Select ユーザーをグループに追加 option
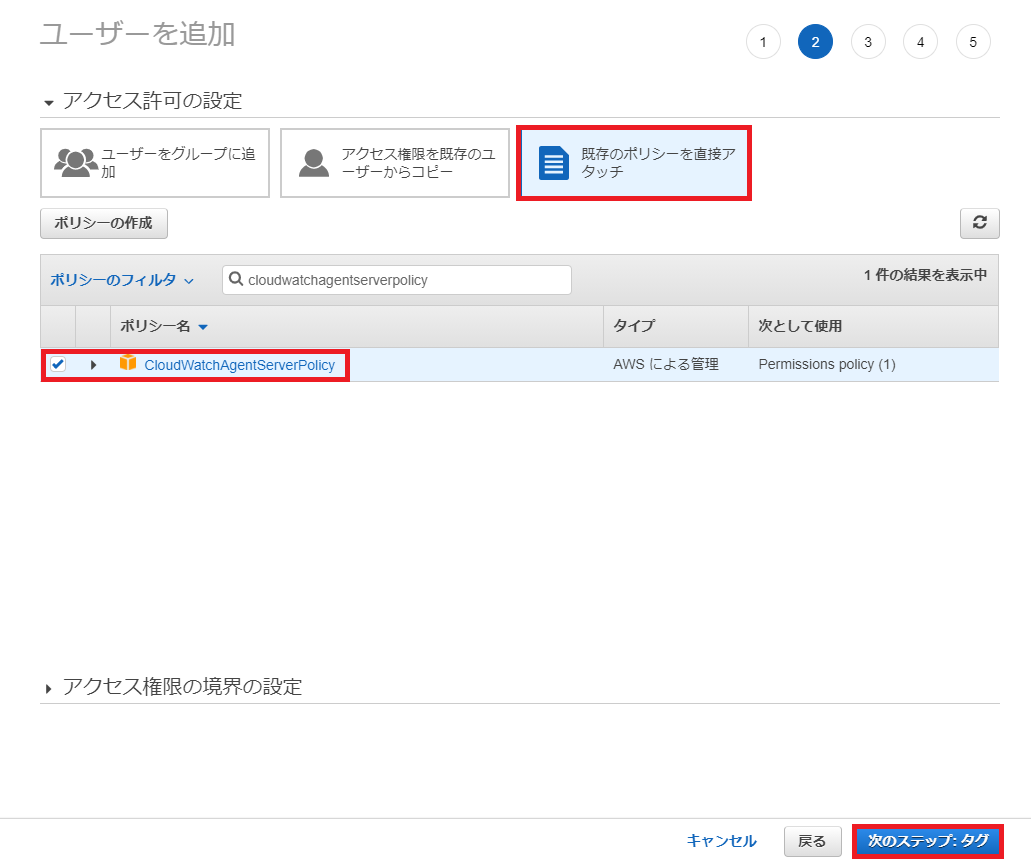Viewport: 1031px width, 860px height. click(x=155, y=163)
